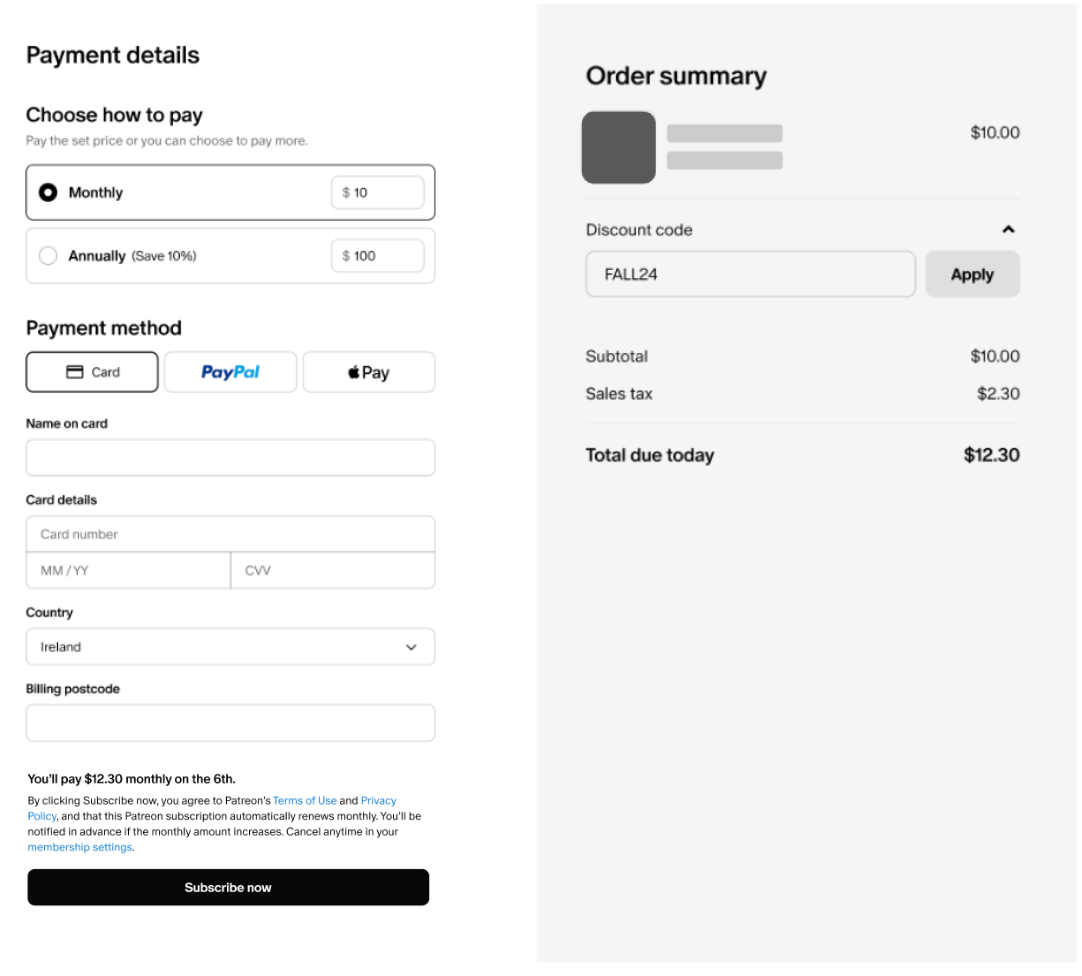Click the CVV field

(333, 571)
